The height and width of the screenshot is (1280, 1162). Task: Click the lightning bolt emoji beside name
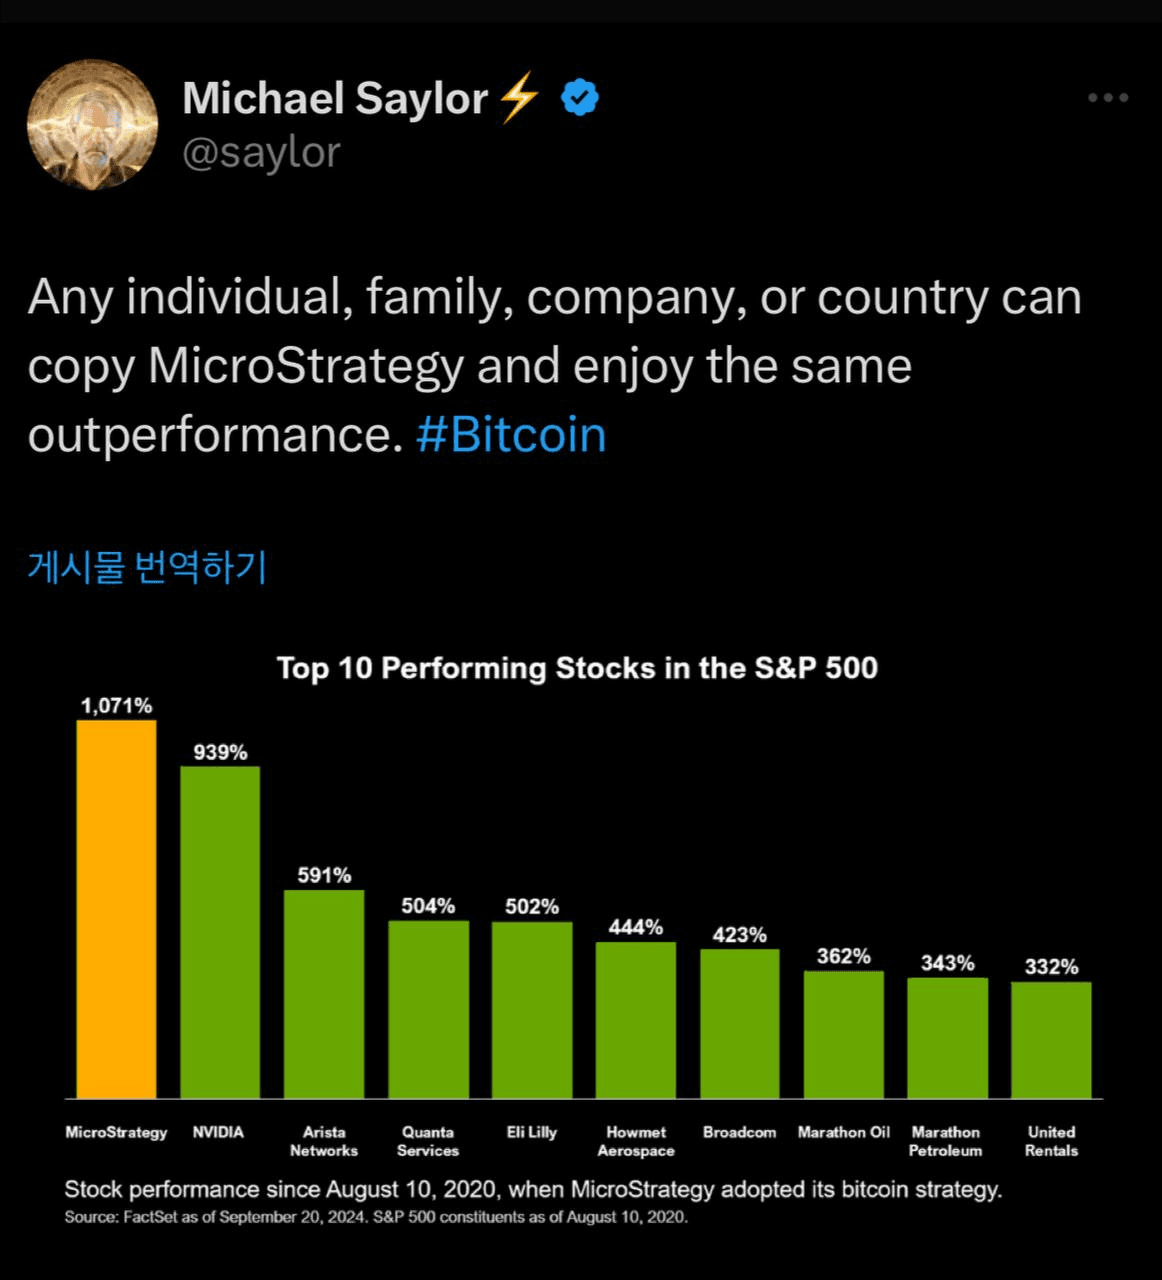(518, 98)
